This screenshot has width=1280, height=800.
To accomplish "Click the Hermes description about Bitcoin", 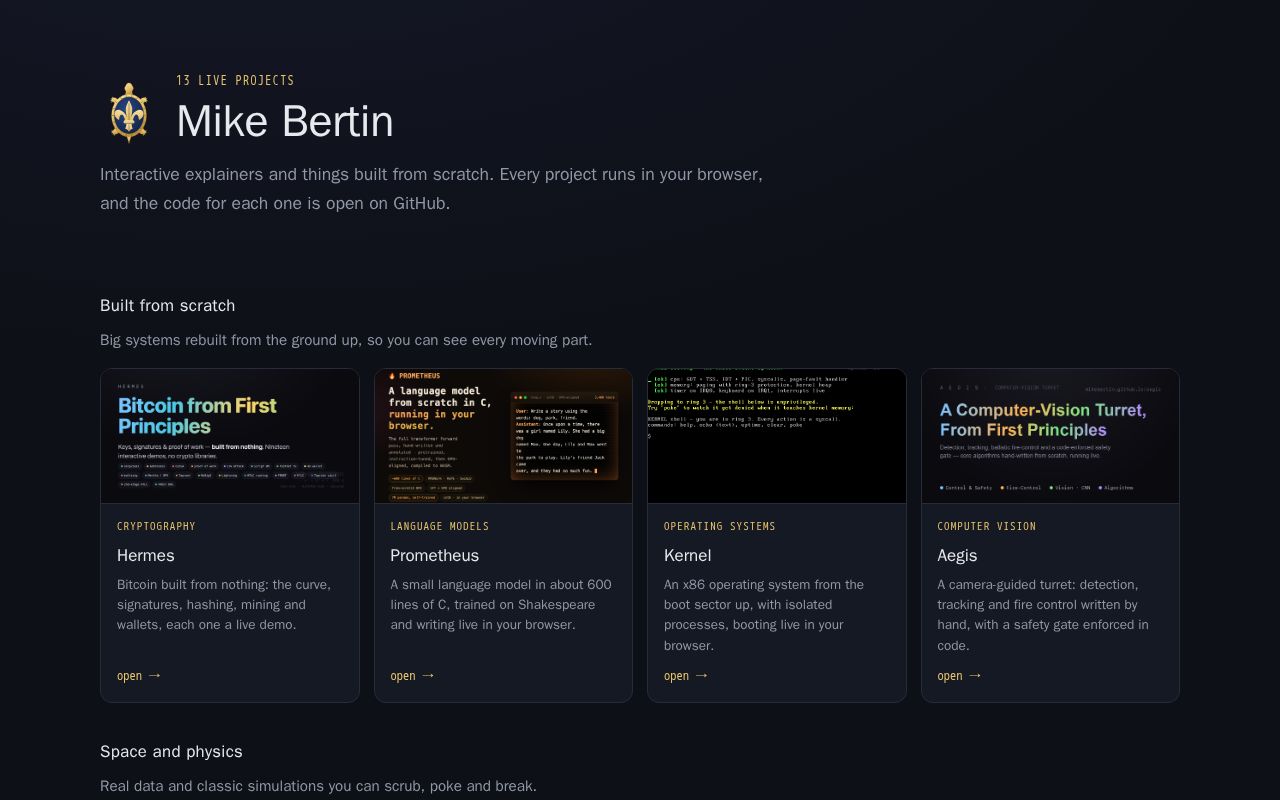I will coord(224,605).
